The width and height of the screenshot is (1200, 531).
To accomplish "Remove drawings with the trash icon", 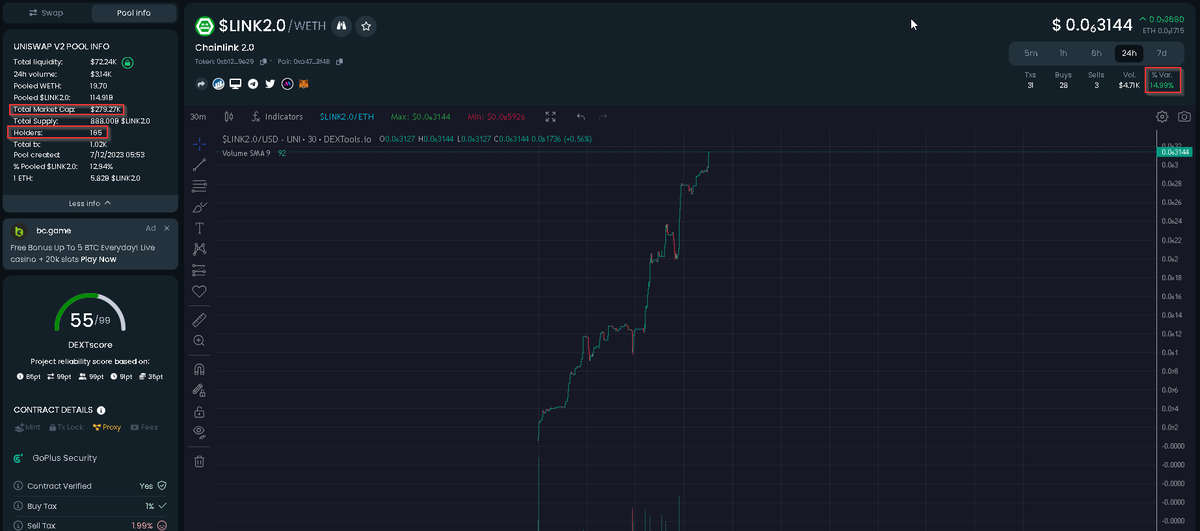I will click(x=199, y=461).
